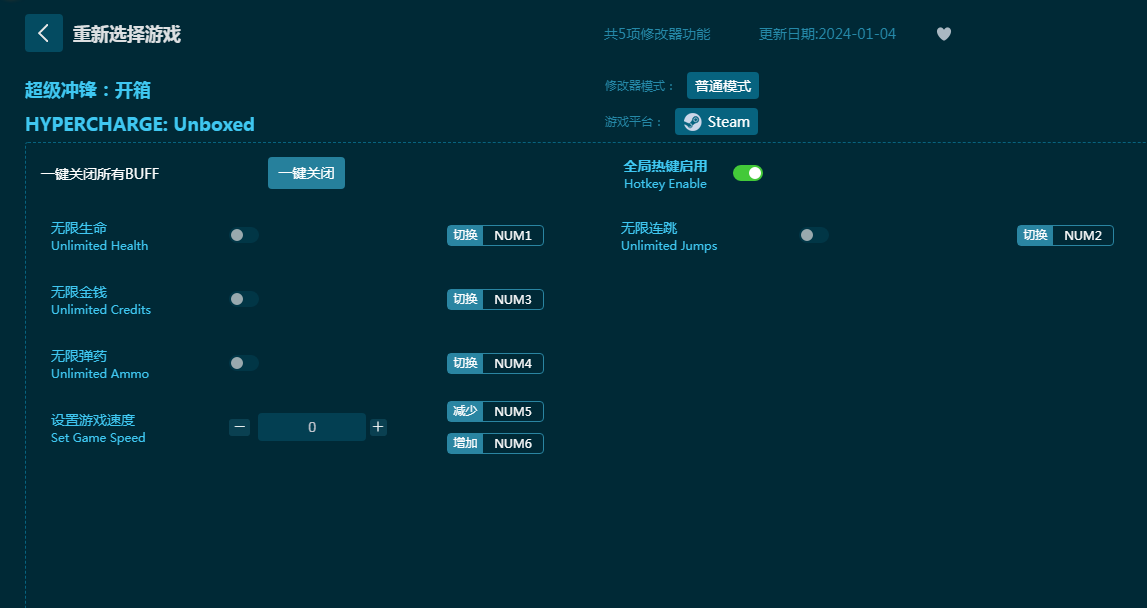Click NUM5 decrease speed hotkey

click(513, 411)
